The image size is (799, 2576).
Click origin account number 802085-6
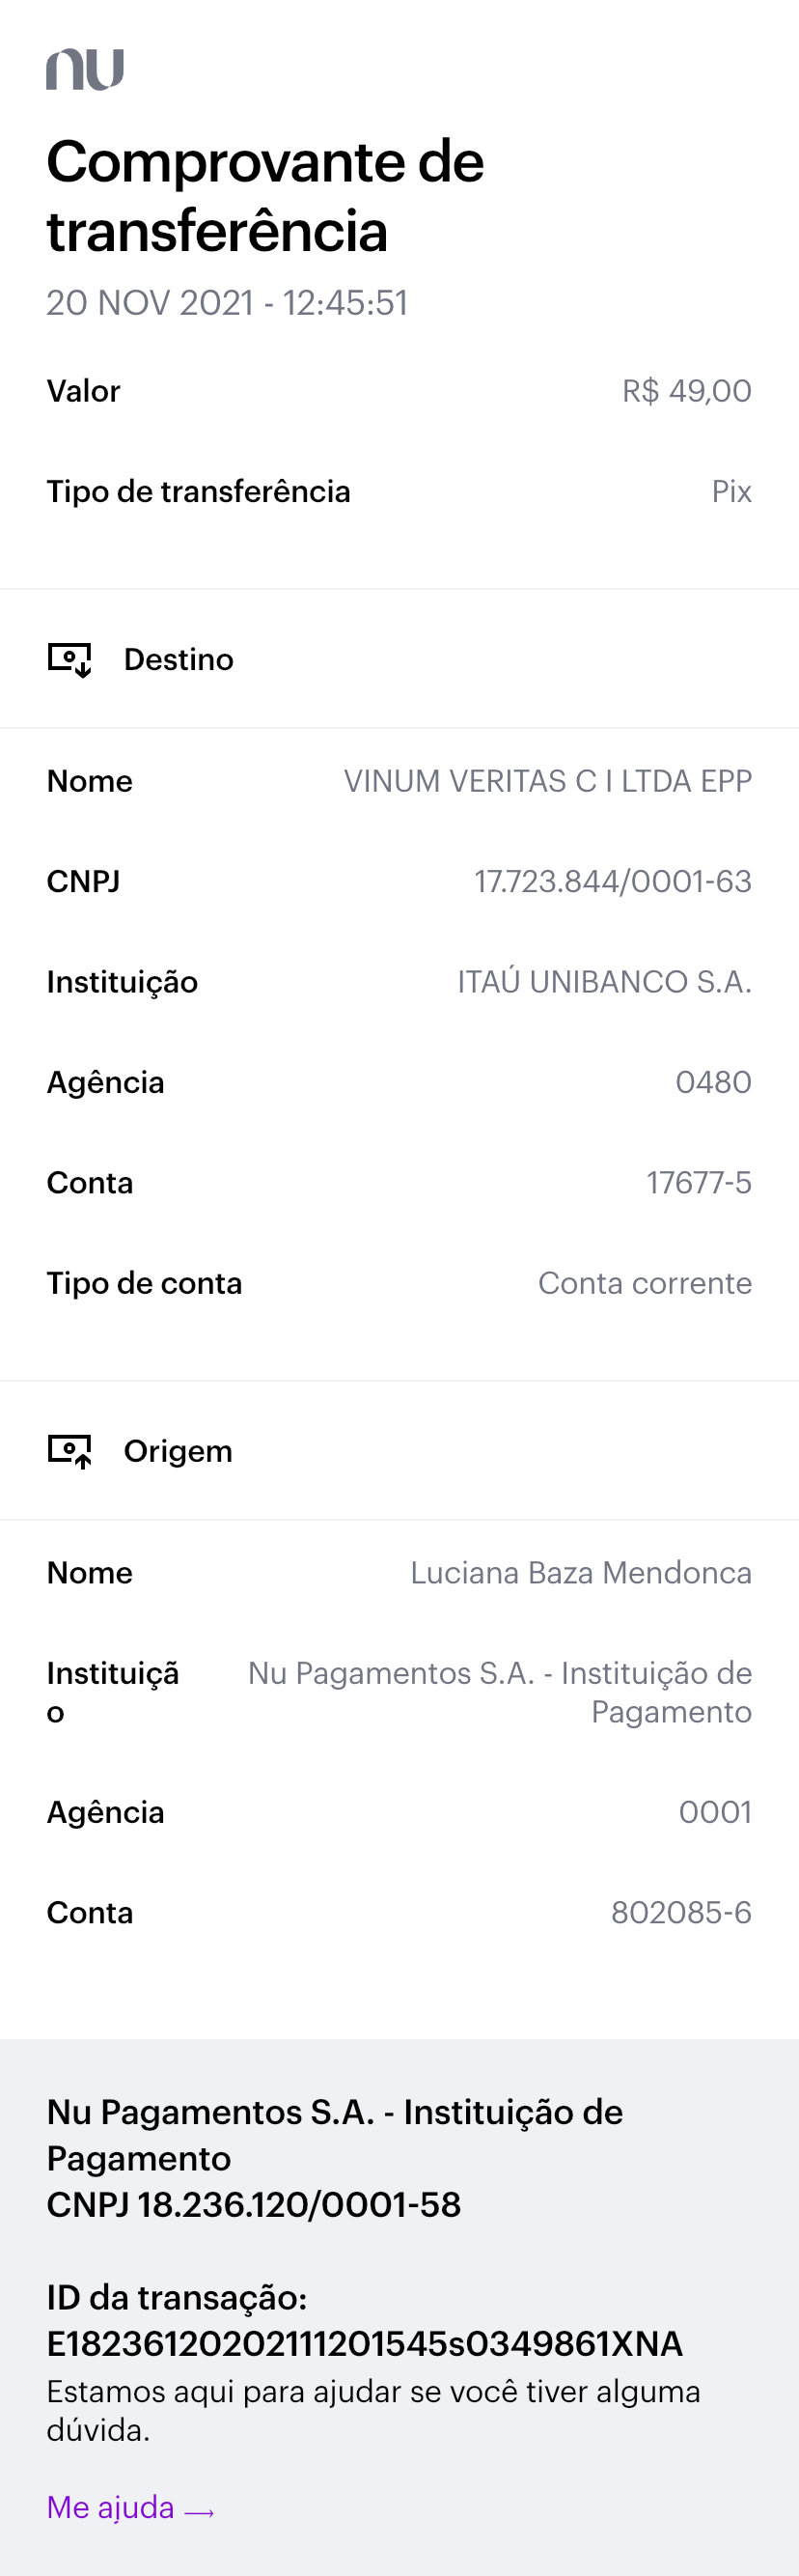point(680,1912)
